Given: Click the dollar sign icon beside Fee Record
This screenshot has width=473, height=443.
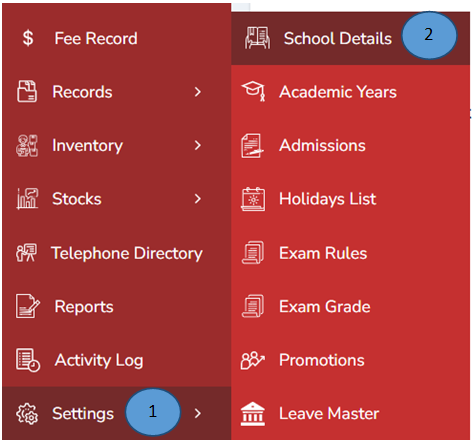Looking at the screenshot, I should coord(28,38).
